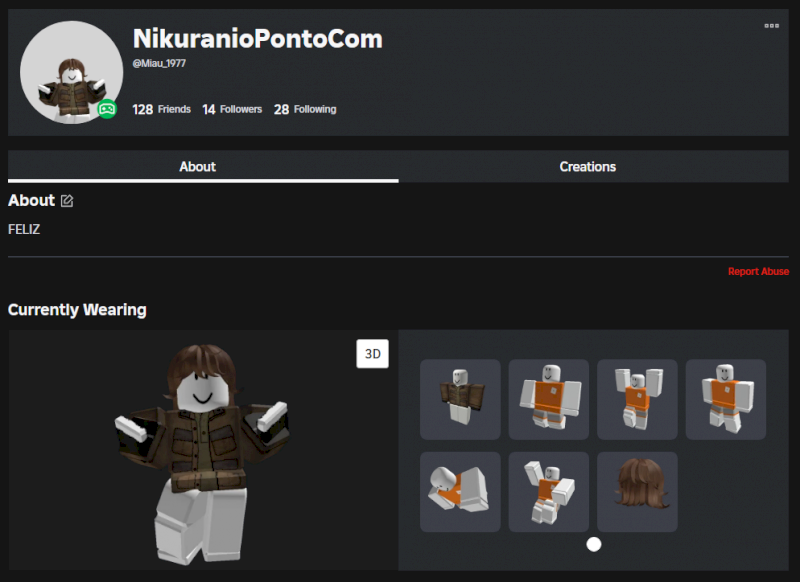Open the brown hair accessory item
This screenshot has width=800, height=582.
point(637,492)
